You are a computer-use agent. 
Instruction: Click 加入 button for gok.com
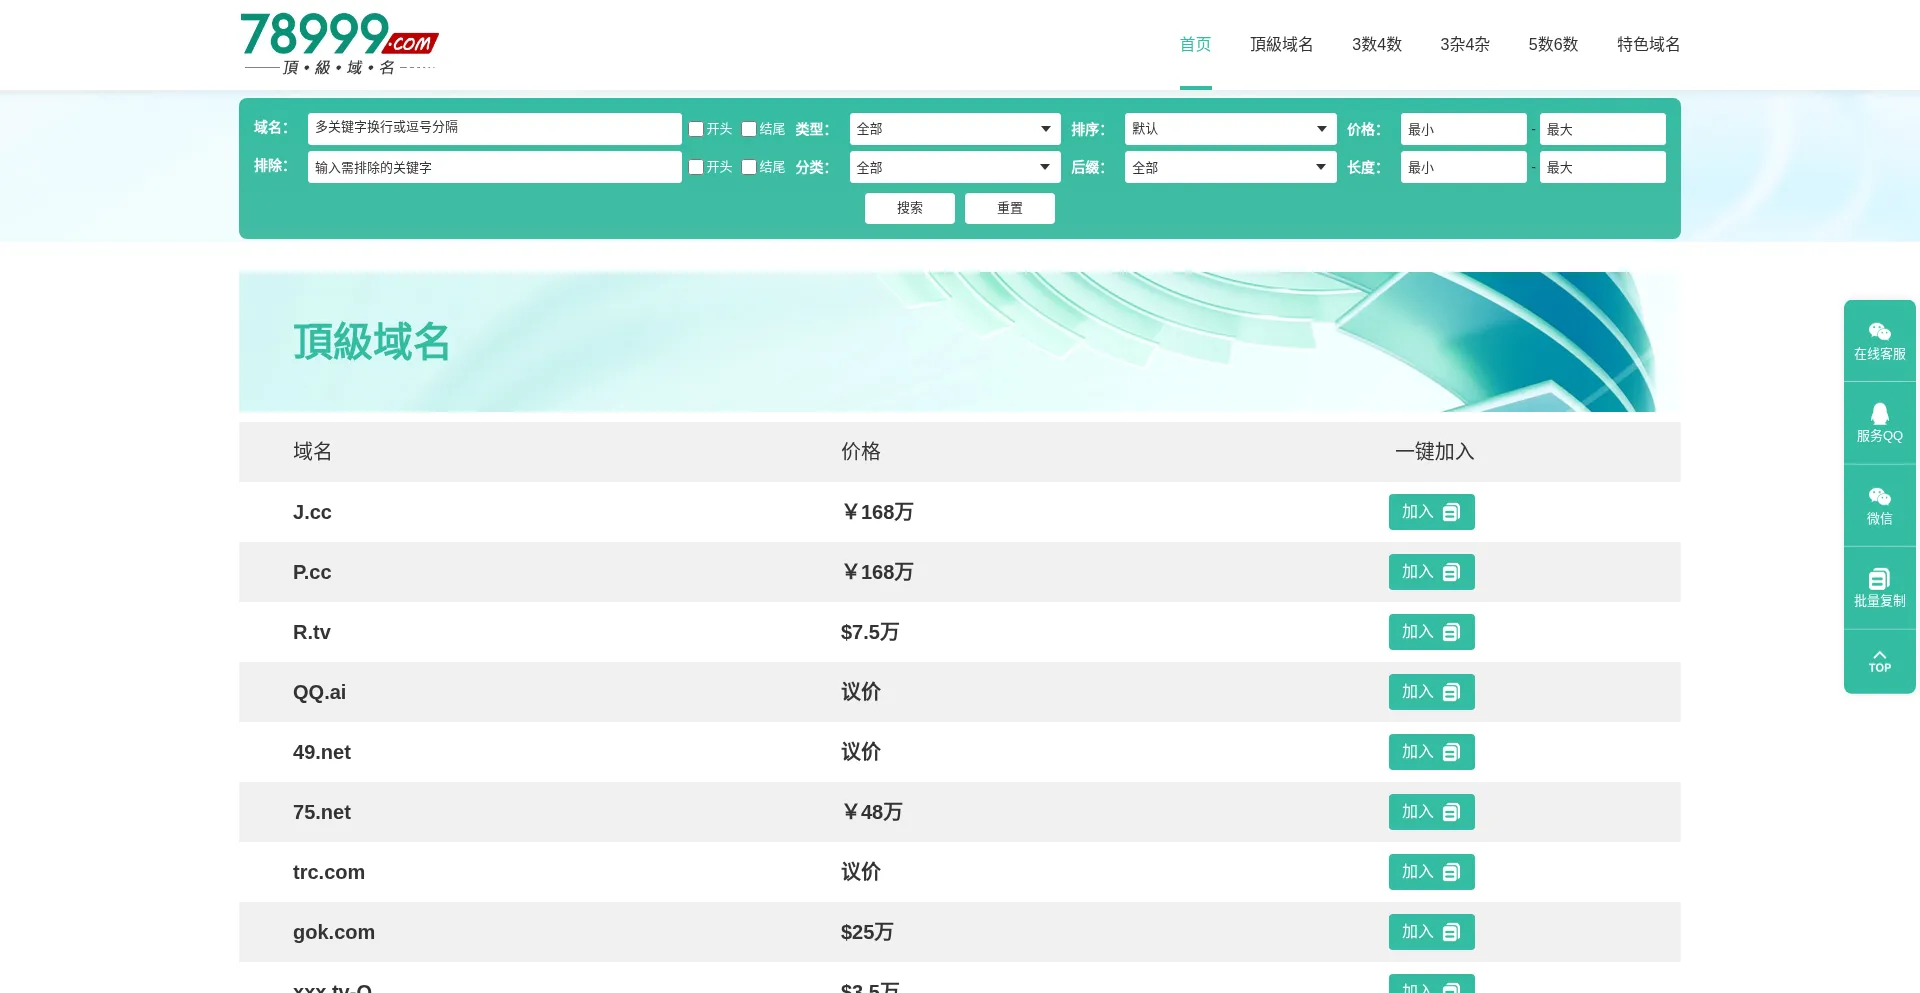tap(1431, 932)
